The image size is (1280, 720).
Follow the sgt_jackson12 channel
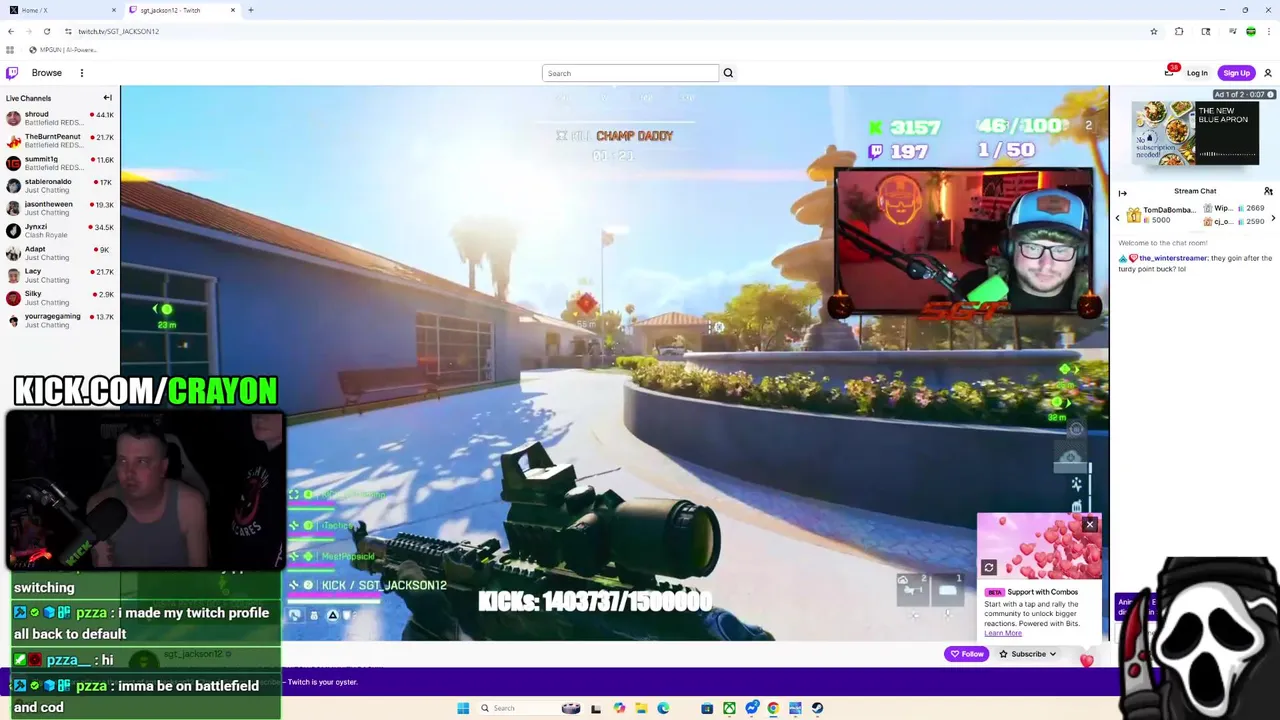pyautogui.click(x=967, y=654)
